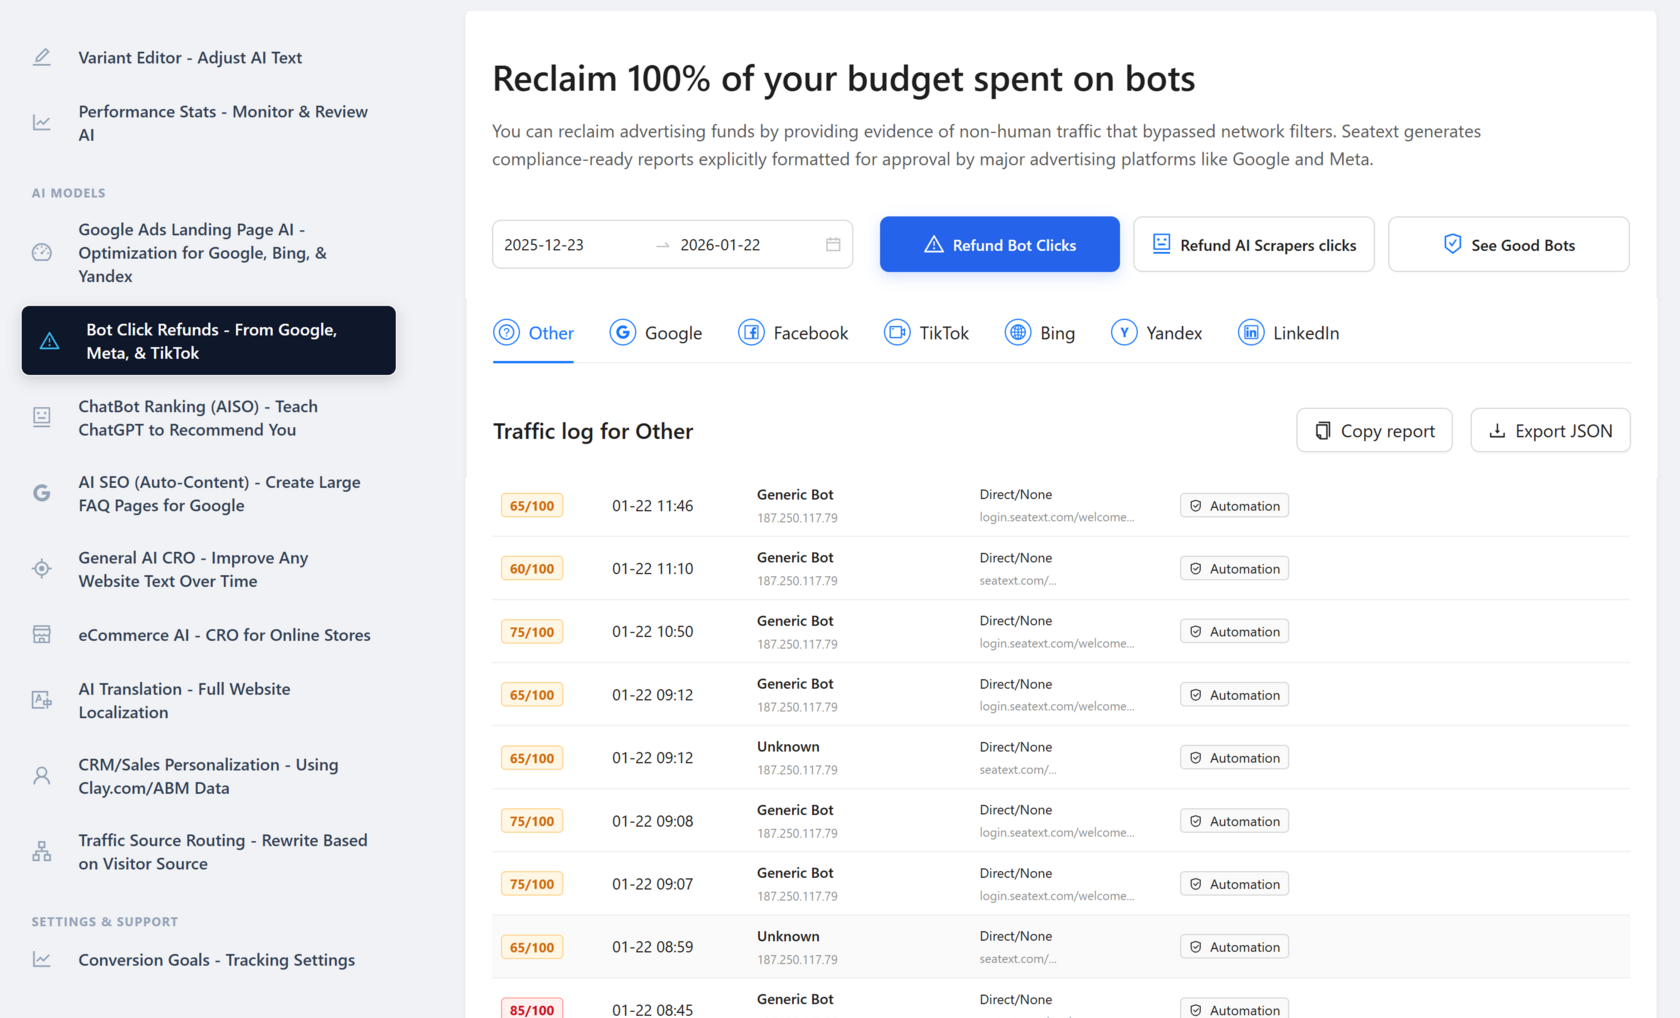The height and width of the screenshot is (1018, 1680).
Task: Click the Automation tag in the 01-22 09:08 row
Action: click(1234, 821)
